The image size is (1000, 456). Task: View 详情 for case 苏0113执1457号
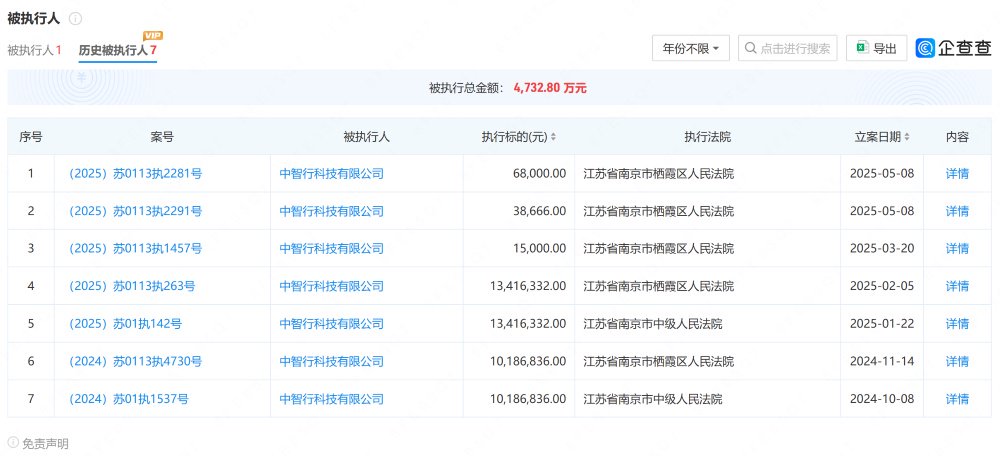tap(957, 249)
